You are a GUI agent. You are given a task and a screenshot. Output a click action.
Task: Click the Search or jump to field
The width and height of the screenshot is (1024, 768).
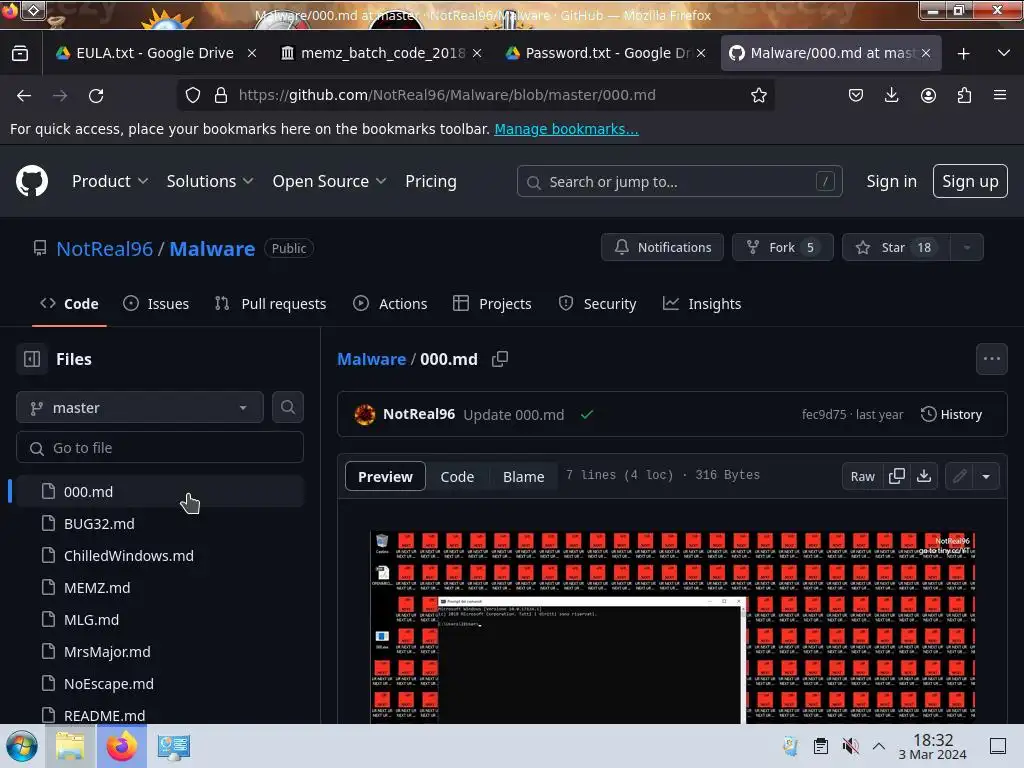tap(679, 181)
